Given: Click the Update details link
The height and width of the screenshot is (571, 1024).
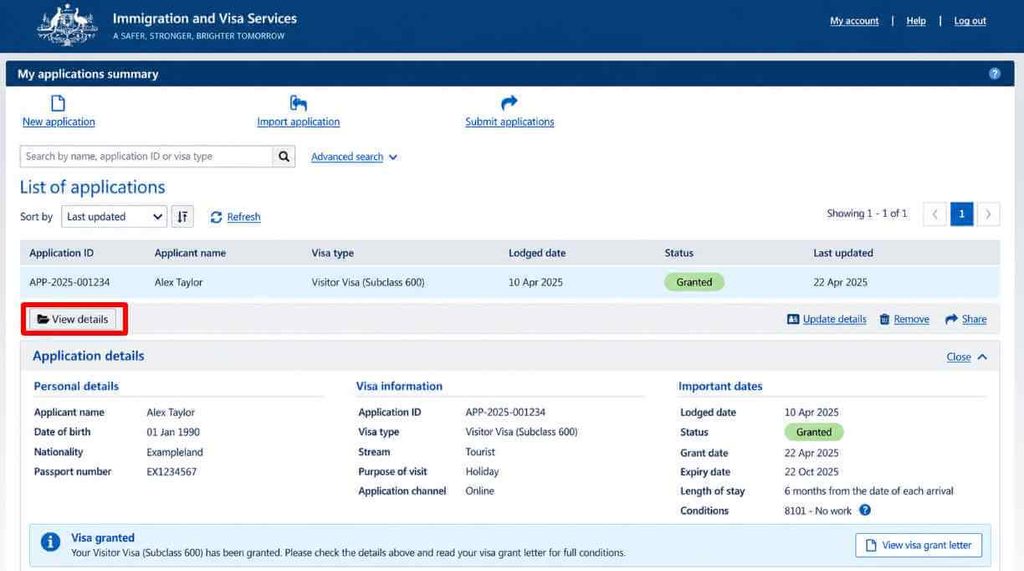Looking at the screenshot, I should tap(834, 319).
